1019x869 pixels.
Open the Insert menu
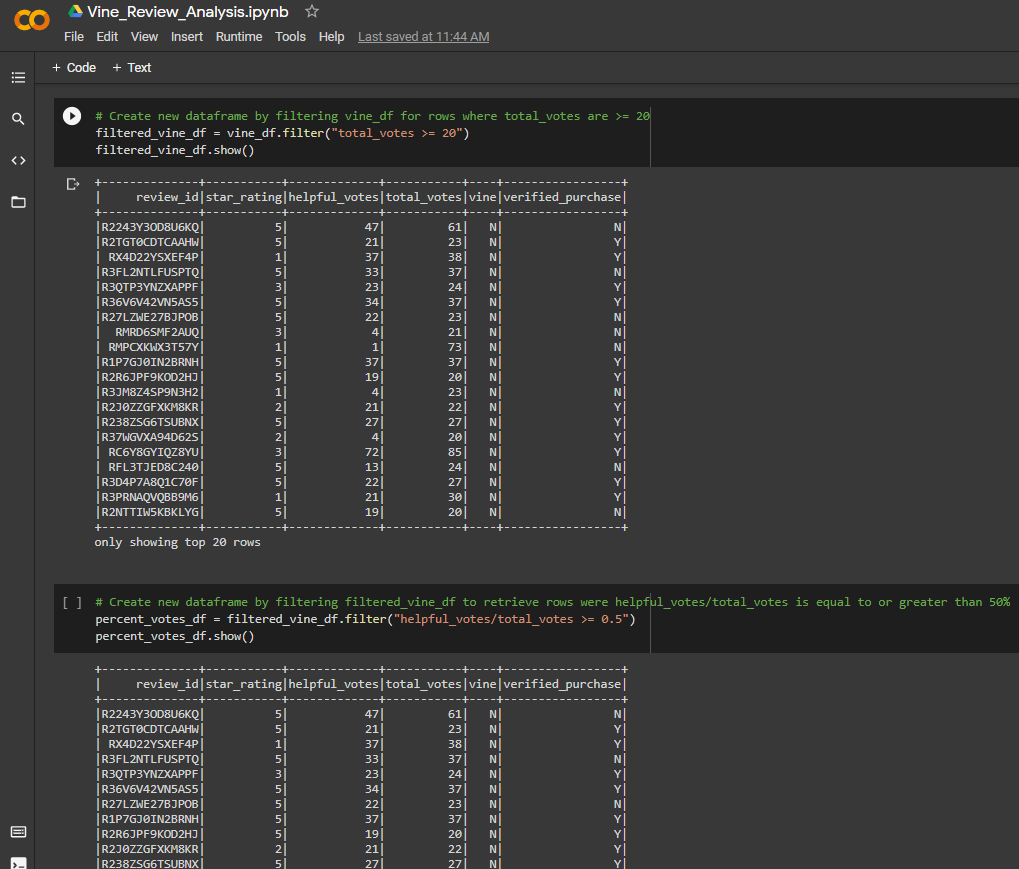click(x=186, y=36)
